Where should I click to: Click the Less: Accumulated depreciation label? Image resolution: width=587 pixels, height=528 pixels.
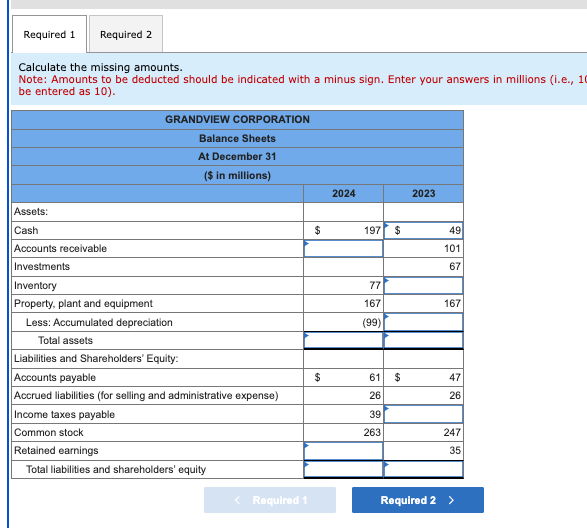[99, 322]
